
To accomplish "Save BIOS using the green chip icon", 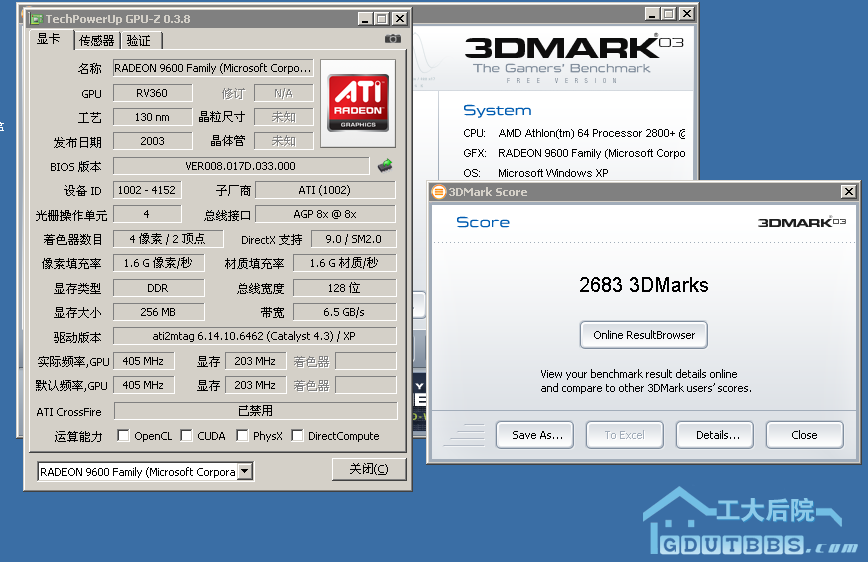I will pyautogui.click(x=385, y=165).
